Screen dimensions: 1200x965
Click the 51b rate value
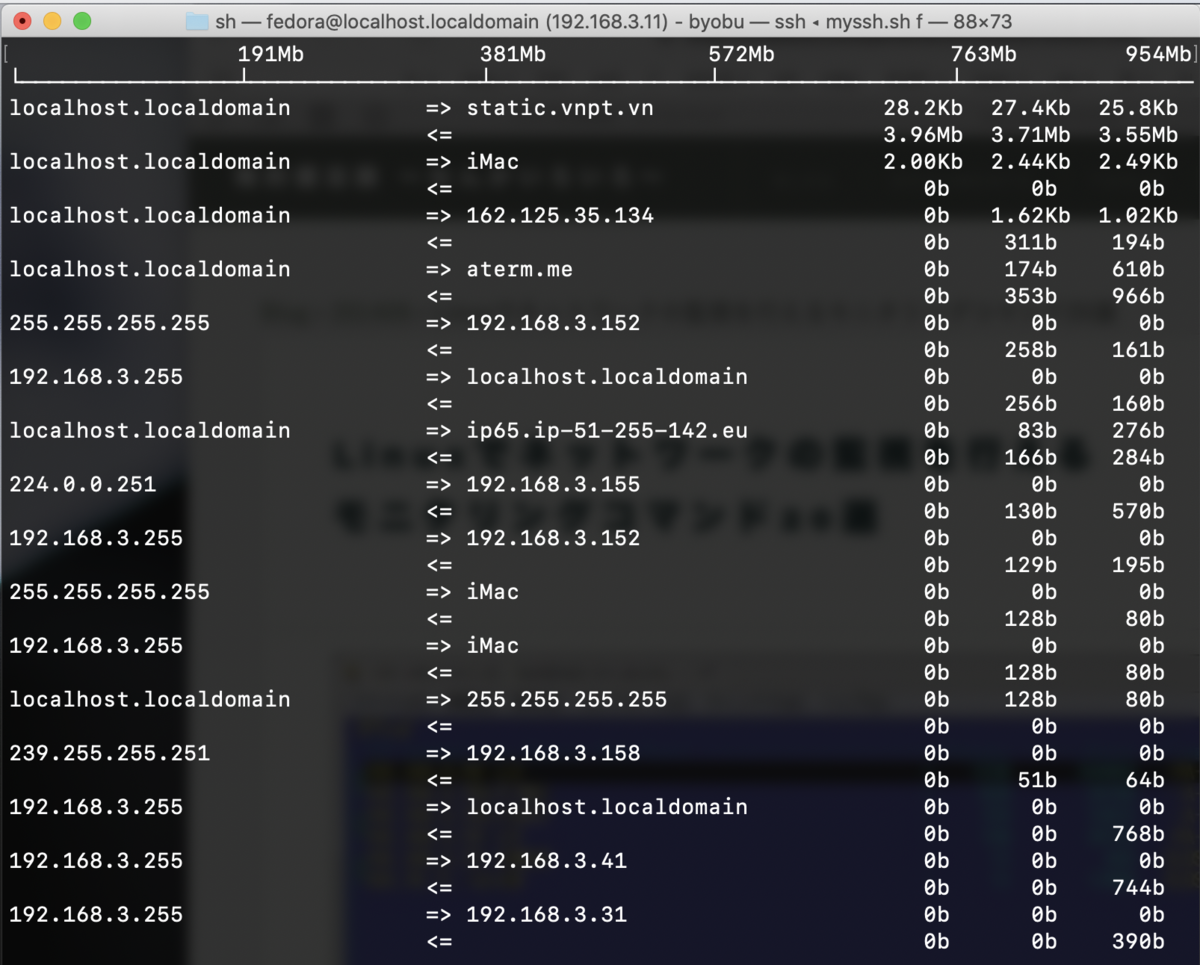point(1037,780)
